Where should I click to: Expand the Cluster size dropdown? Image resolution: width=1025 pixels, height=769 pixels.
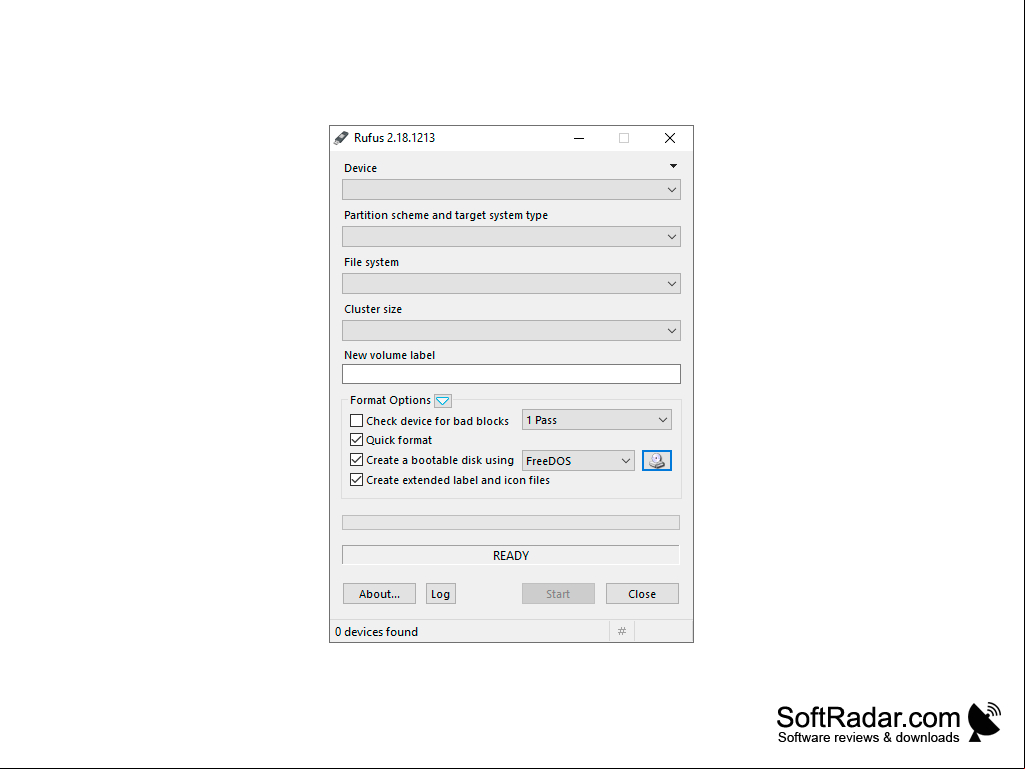click(x=511, y=330)
